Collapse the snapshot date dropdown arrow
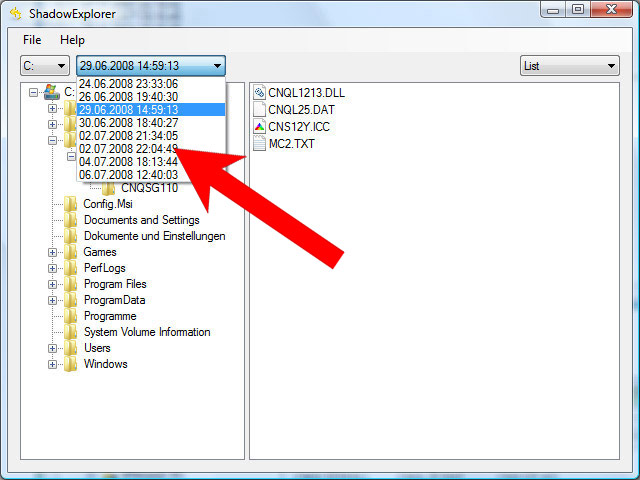This screenshot has height=480, width=640. 216,66
